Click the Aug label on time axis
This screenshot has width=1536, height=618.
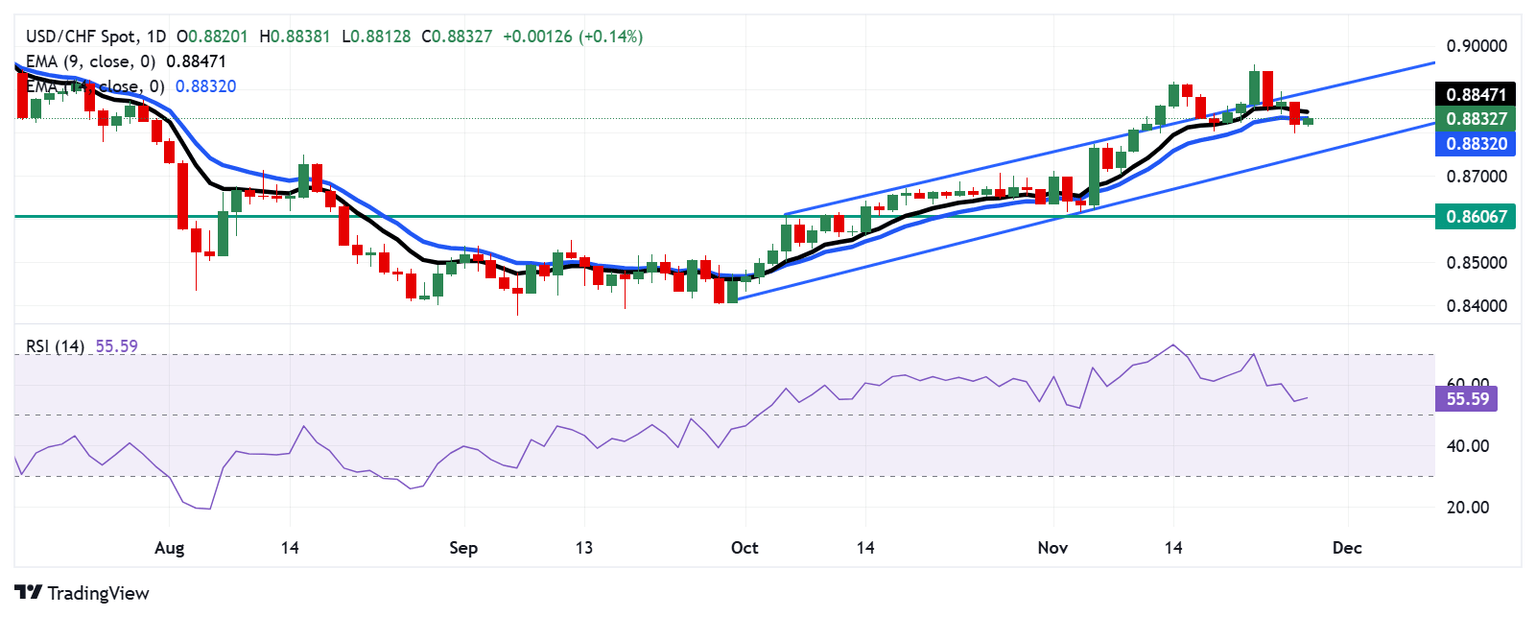tap(169, 549)
